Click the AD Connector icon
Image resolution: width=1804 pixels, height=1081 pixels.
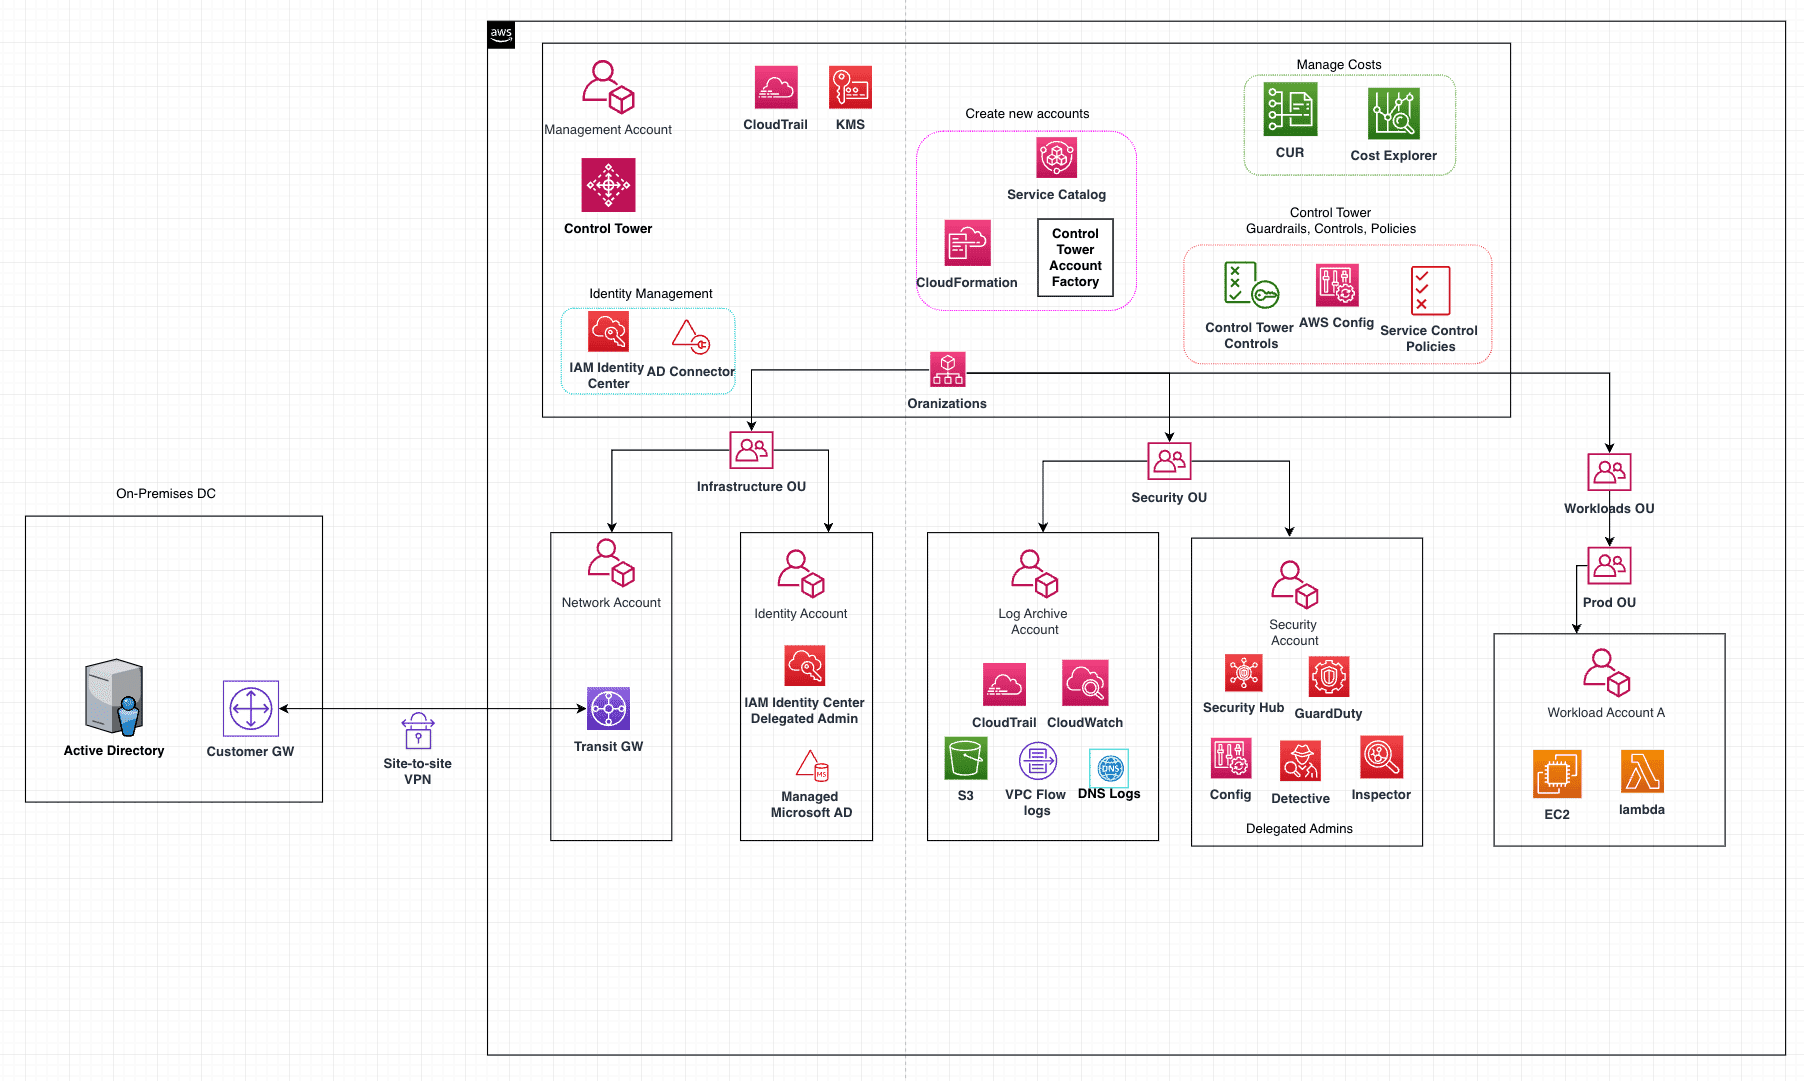[x=690, y=338]
